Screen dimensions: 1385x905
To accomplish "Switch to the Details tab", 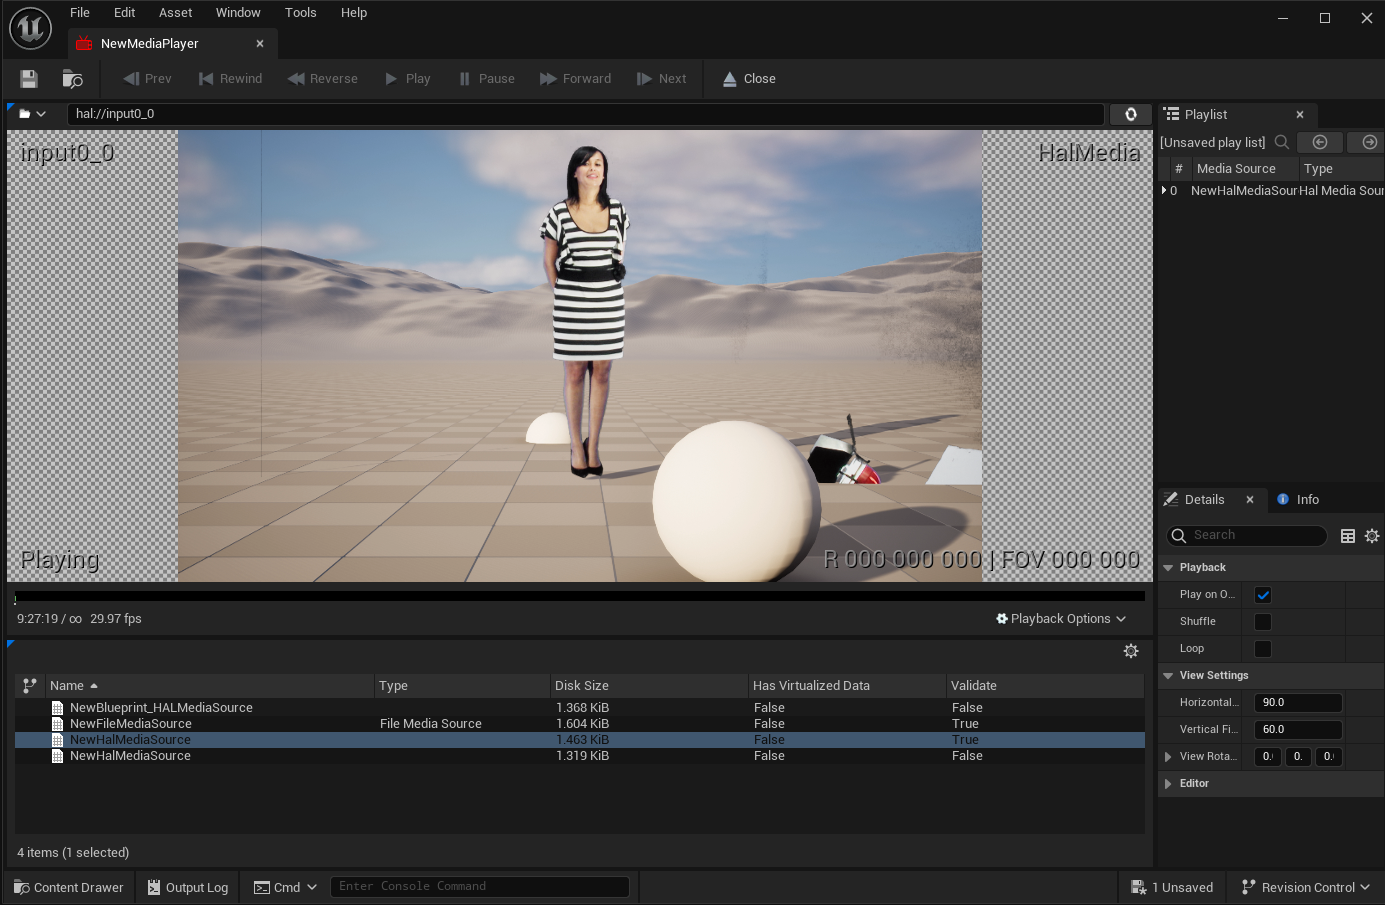I will click(1204, 500).
